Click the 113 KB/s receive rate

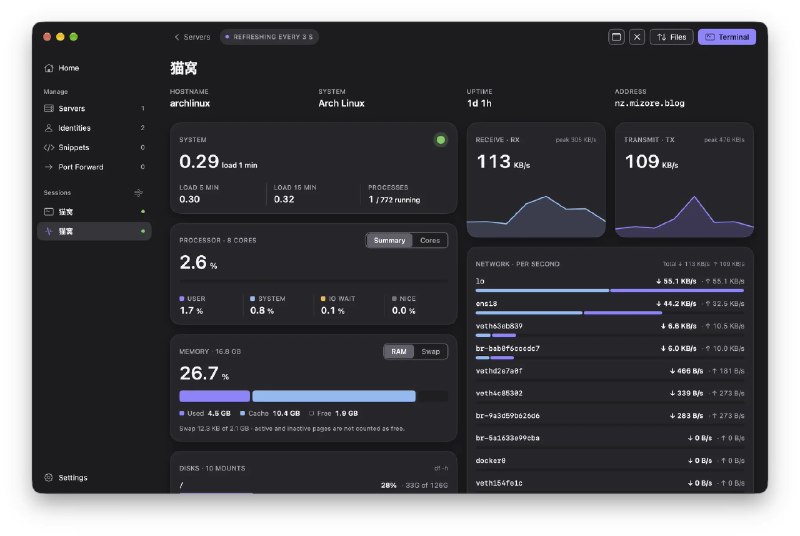503,162
